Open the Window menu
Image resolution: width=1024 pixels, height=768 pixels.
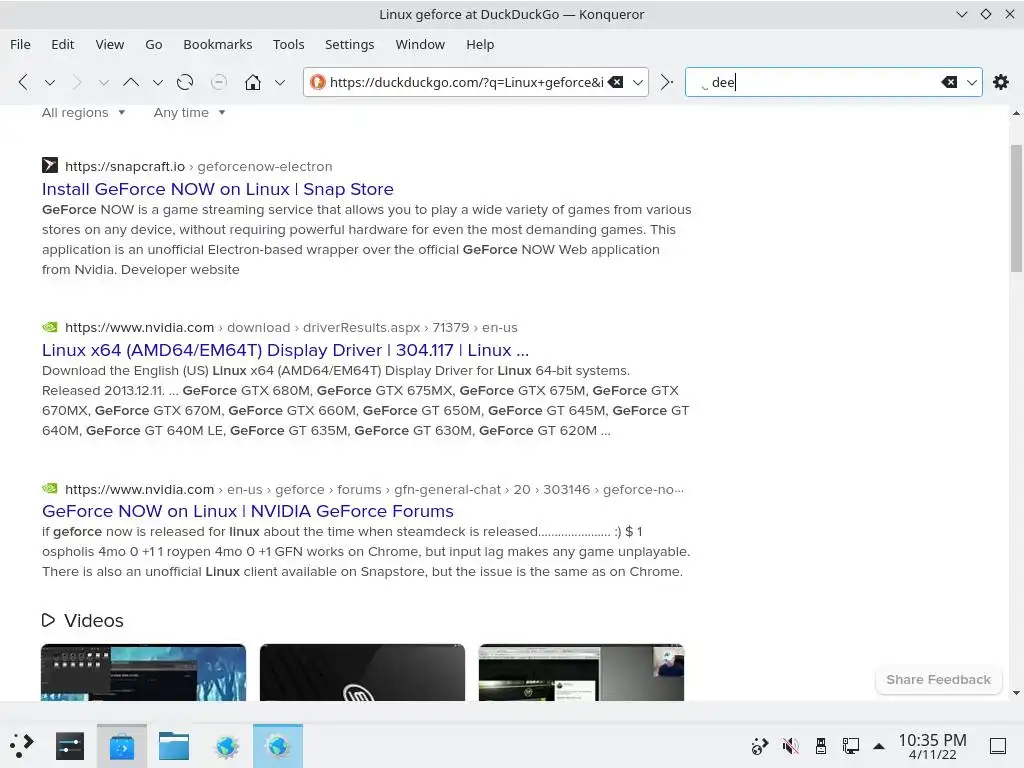(420, 44)
